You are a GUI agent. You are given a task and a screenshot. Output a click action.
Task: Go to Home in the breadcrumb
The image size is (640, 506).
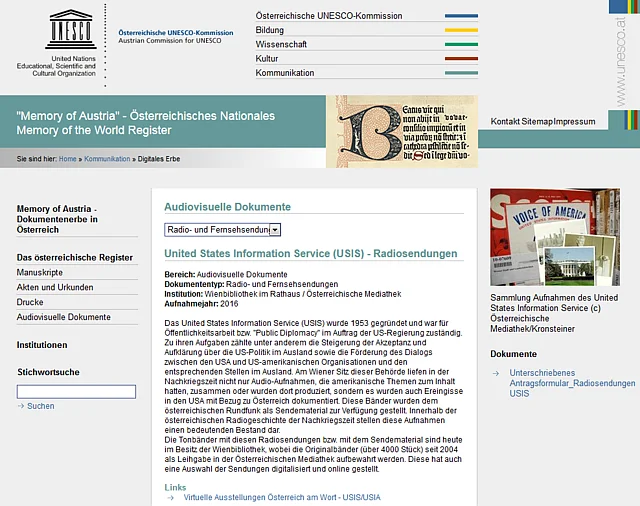67,159
